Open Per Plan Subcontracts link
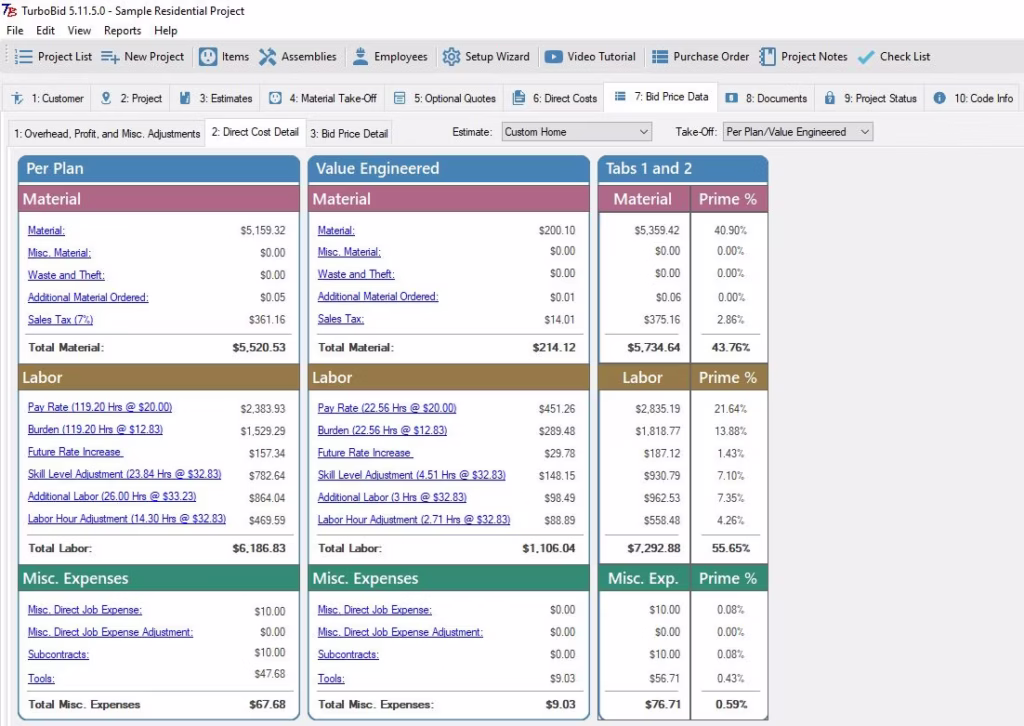 click(58, 654)
